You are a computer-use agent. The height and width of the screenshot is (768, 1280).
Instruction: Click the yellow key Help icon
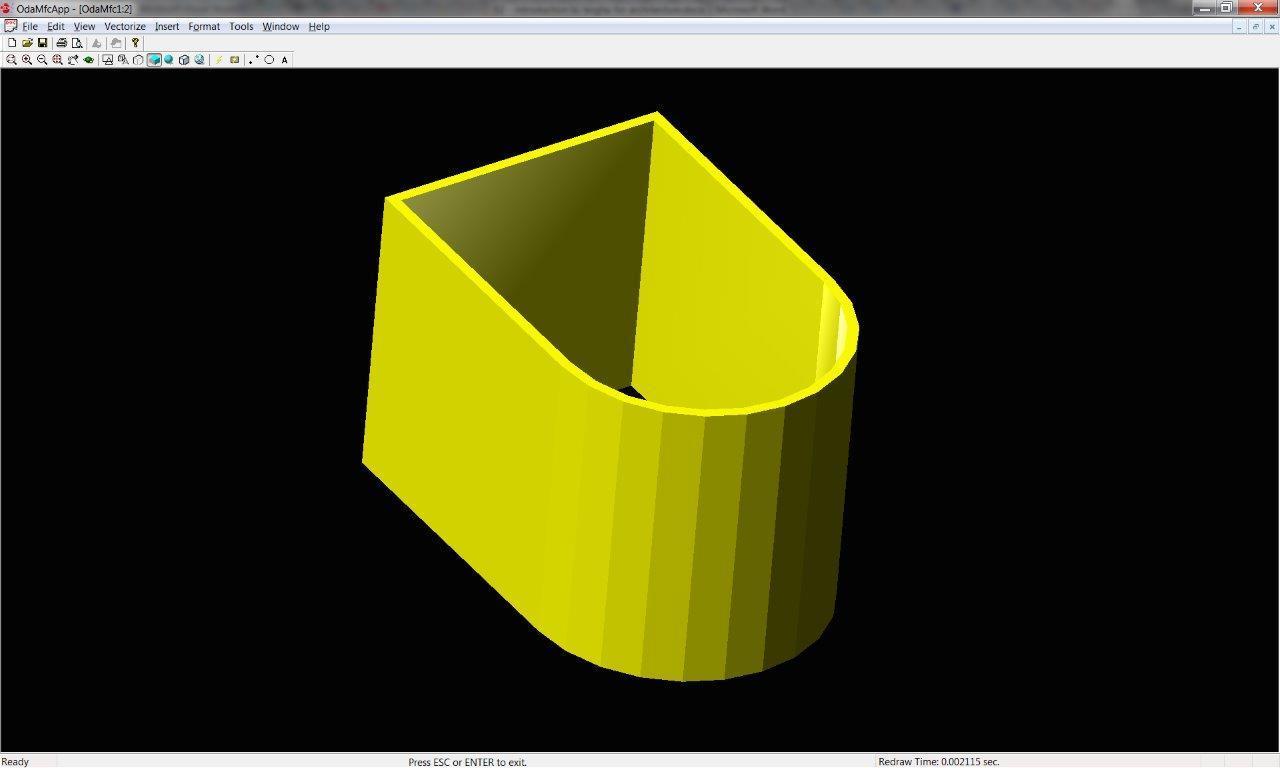[135, 43]
